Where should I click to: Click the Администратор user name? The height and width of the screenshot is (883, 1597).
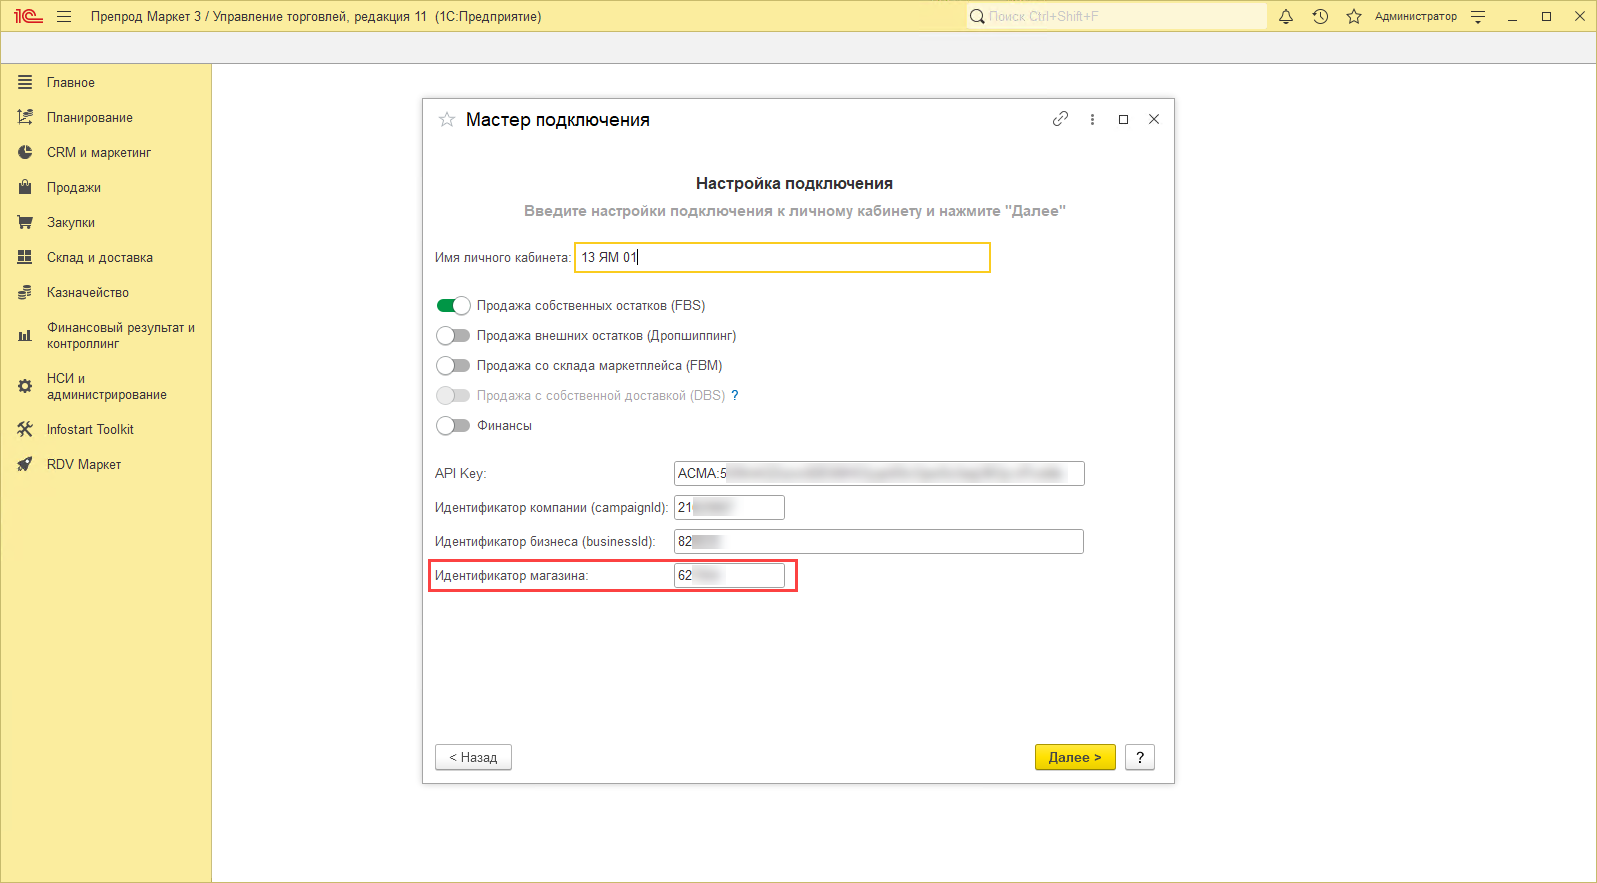point(1416,16)
